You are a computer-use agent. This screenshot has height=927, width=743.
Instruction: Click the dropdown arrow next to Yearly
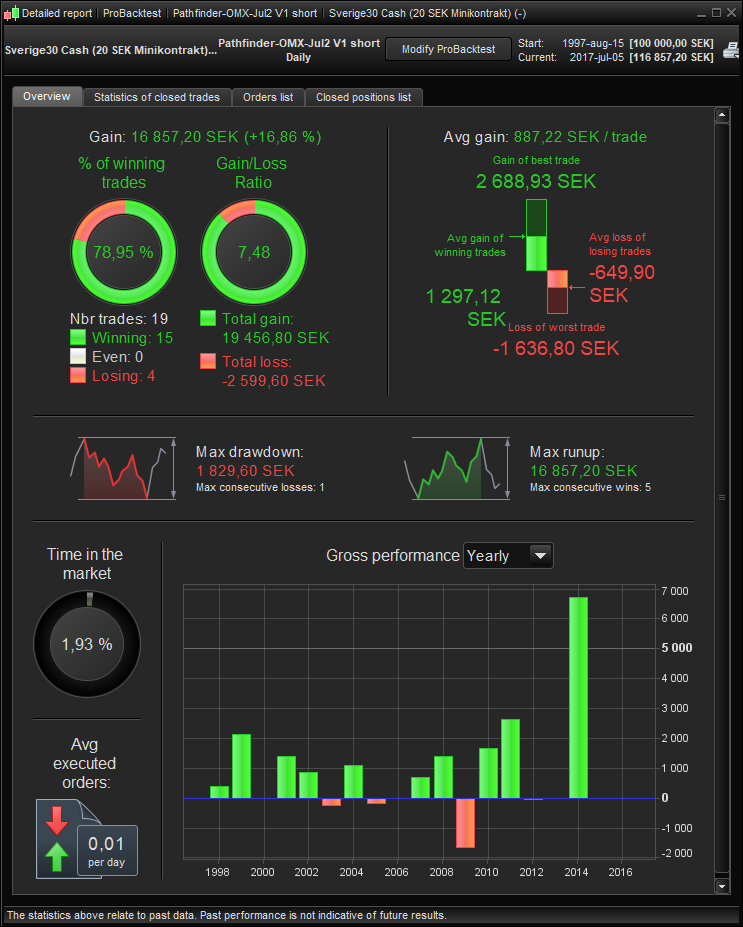click(540, 556)
